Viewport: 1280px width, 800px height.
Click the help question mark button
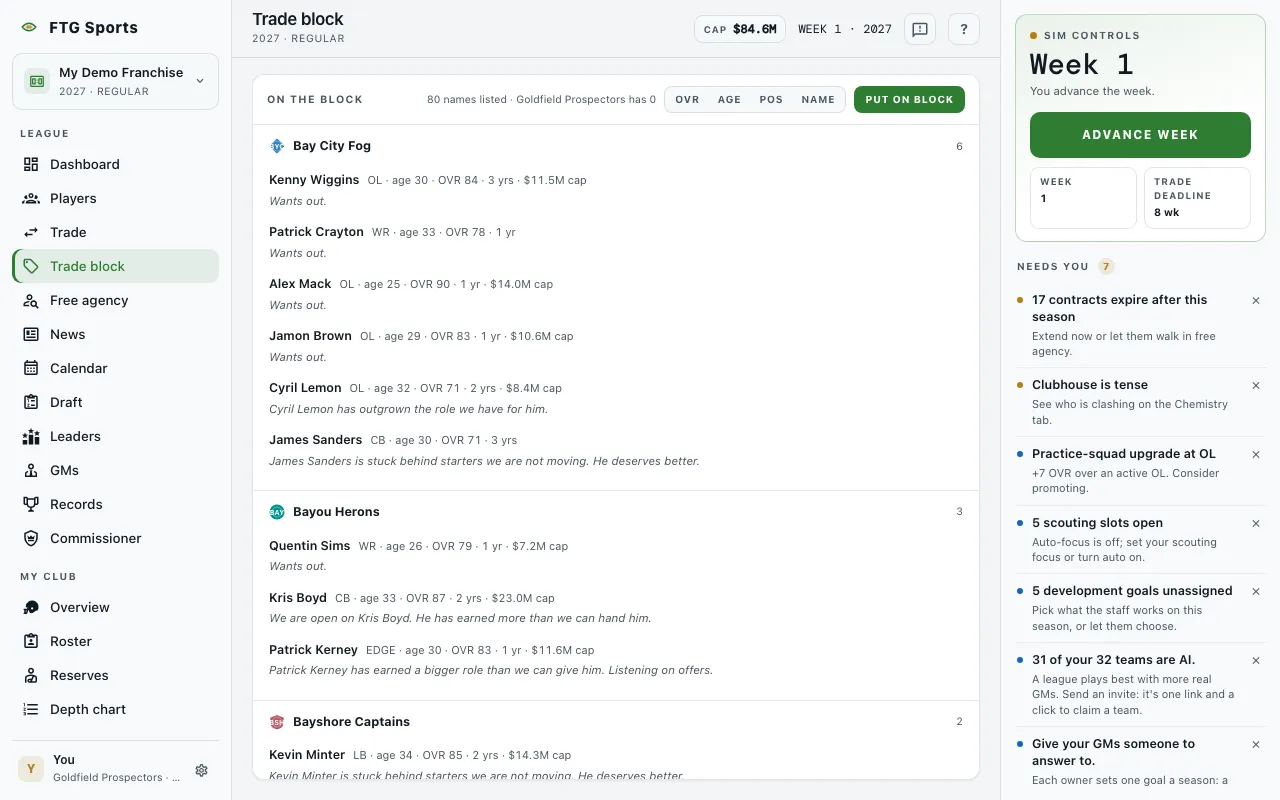[964, 29]
